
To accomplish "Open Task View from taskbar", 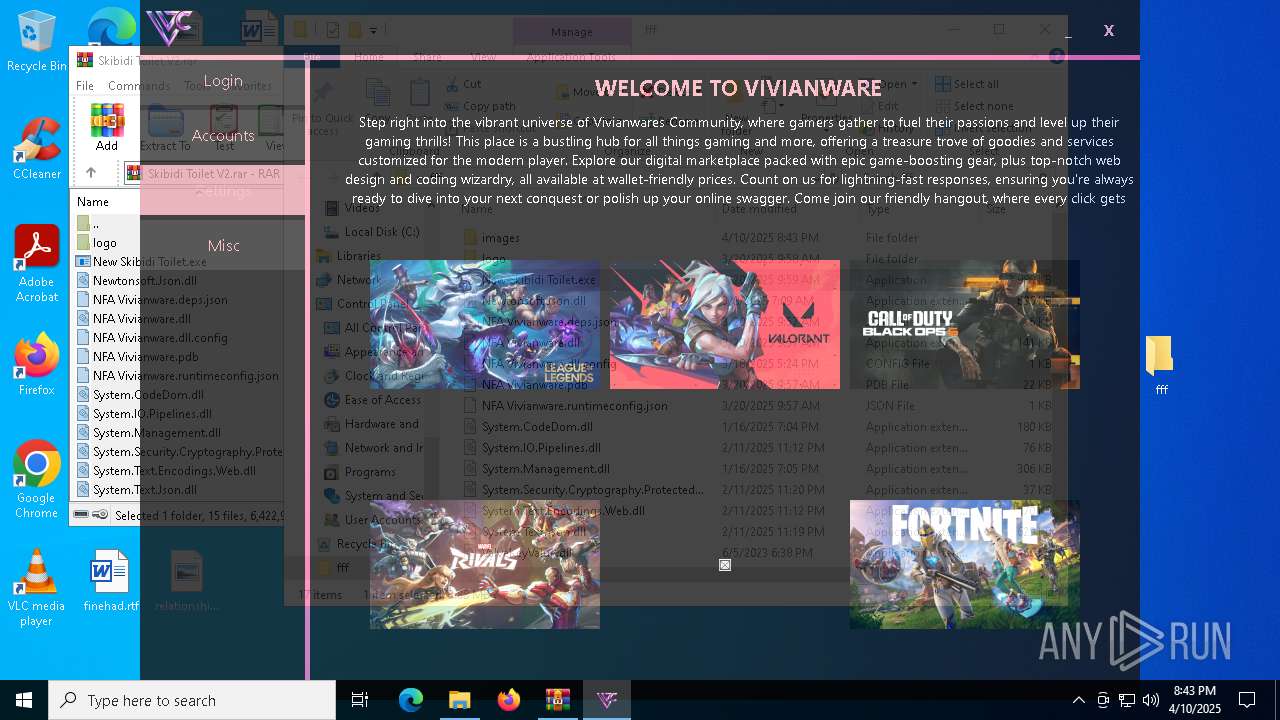I will tap(360, 700).
